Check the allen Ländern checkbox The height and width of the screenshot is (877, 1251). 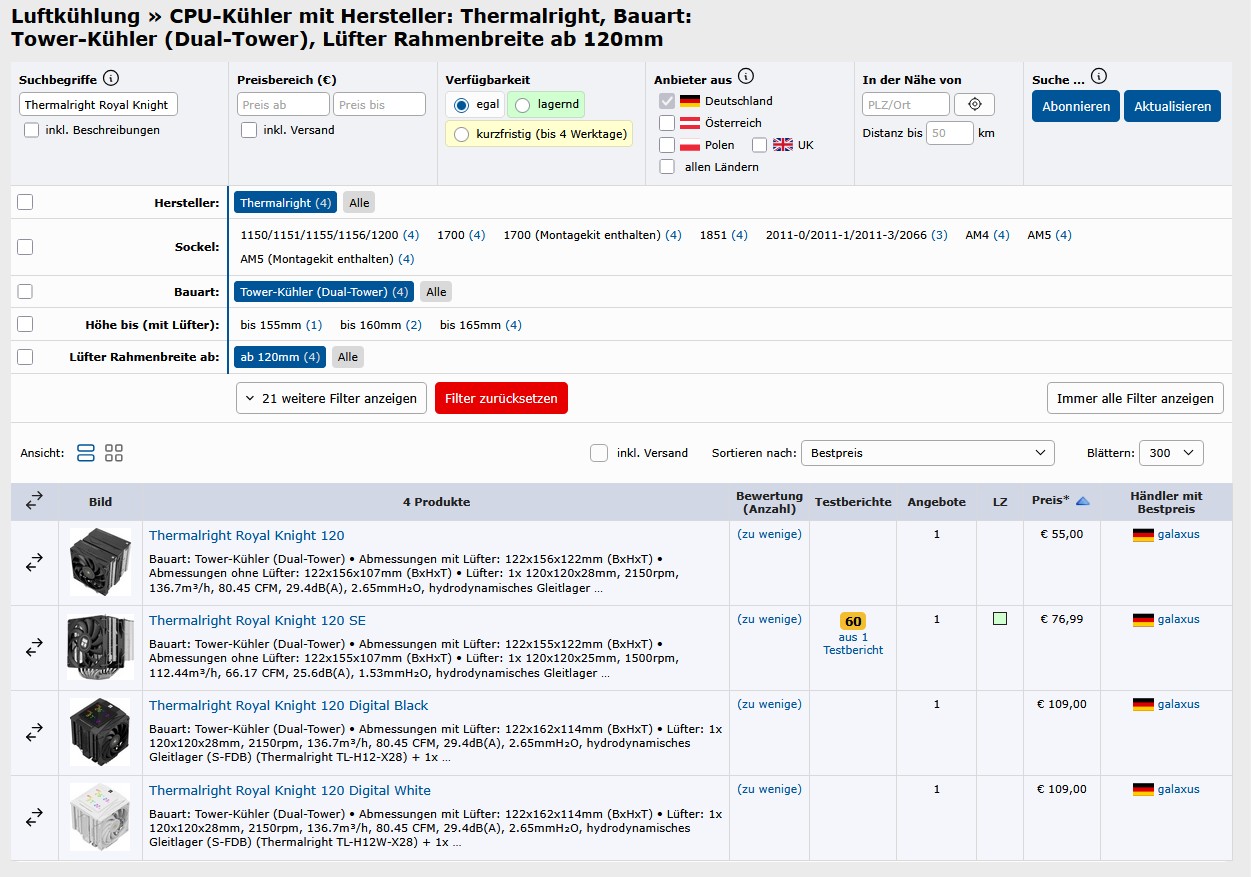point(667,167)
